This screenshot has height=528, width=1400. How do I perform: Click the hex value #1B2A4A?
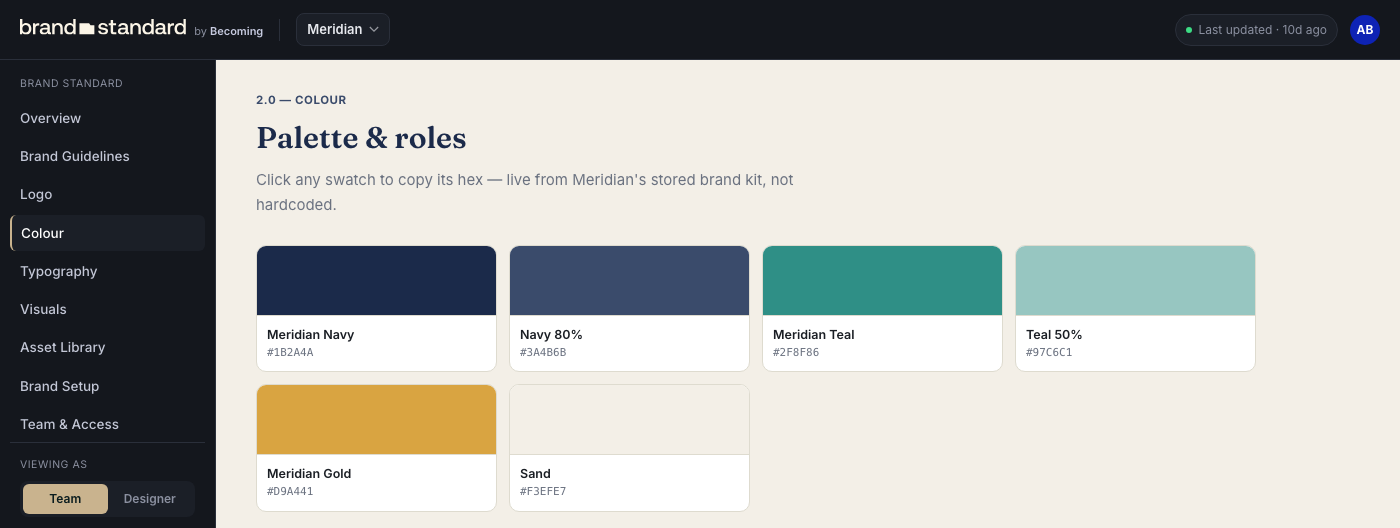290,353
